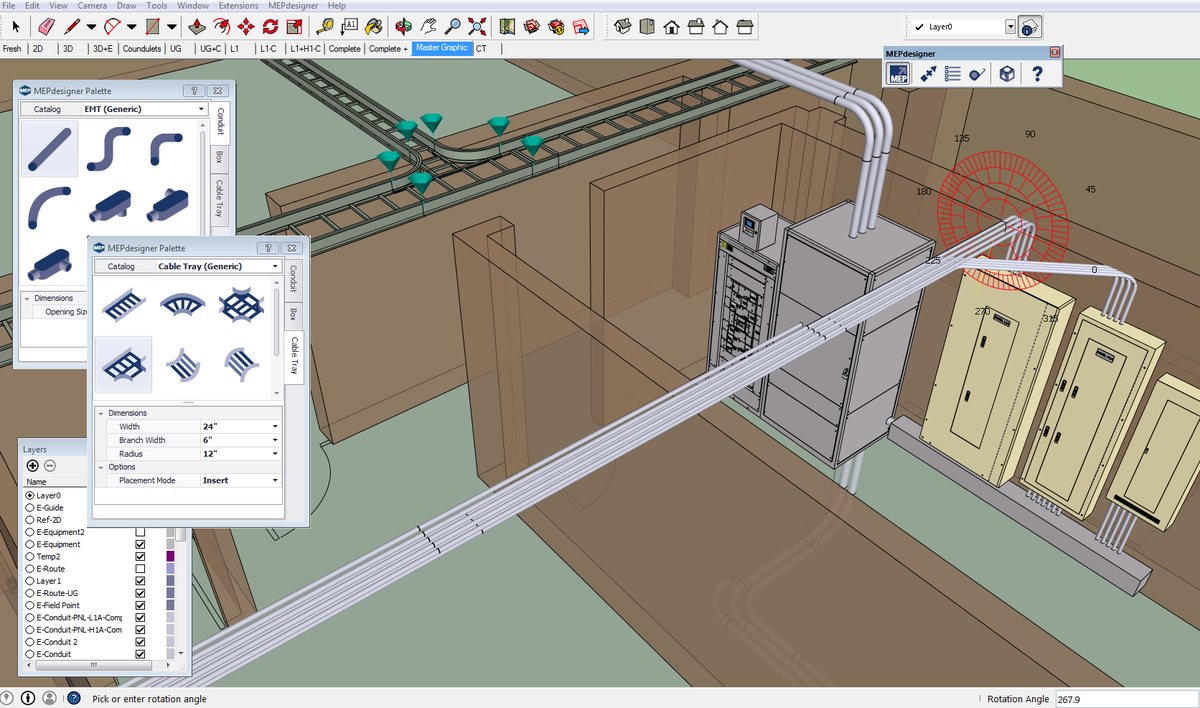Screen dimensions: 1200x708
Task: Click Temp2 layer purple color swatch
Action: point(170,556)
